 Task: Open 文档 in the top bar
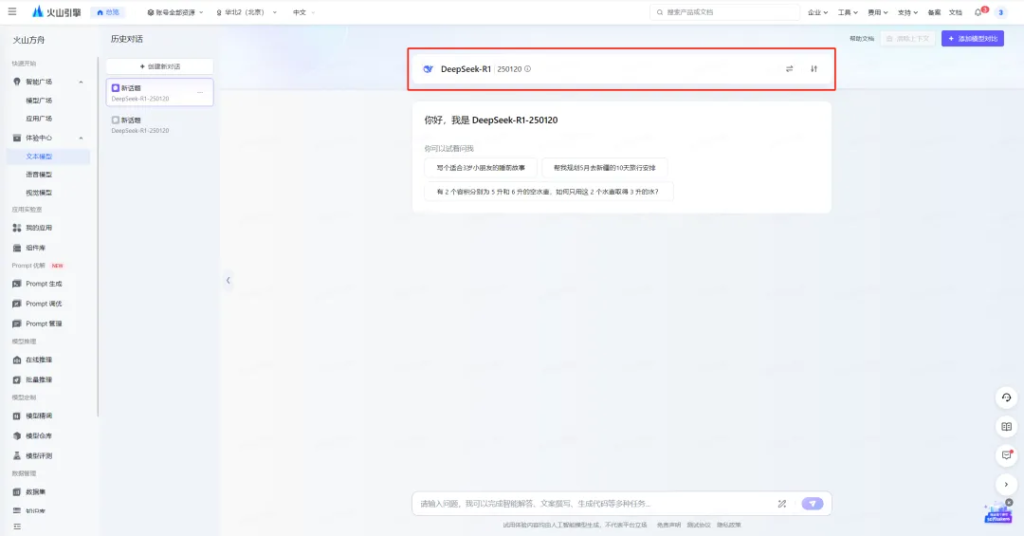(x=955, y=12)
